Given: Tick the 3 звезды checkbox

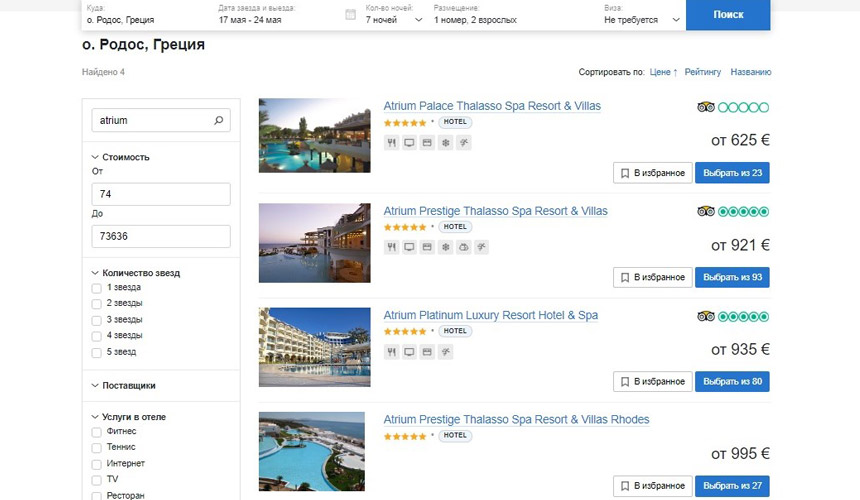Looking at the screenshot, I should [x=97, y=320].
